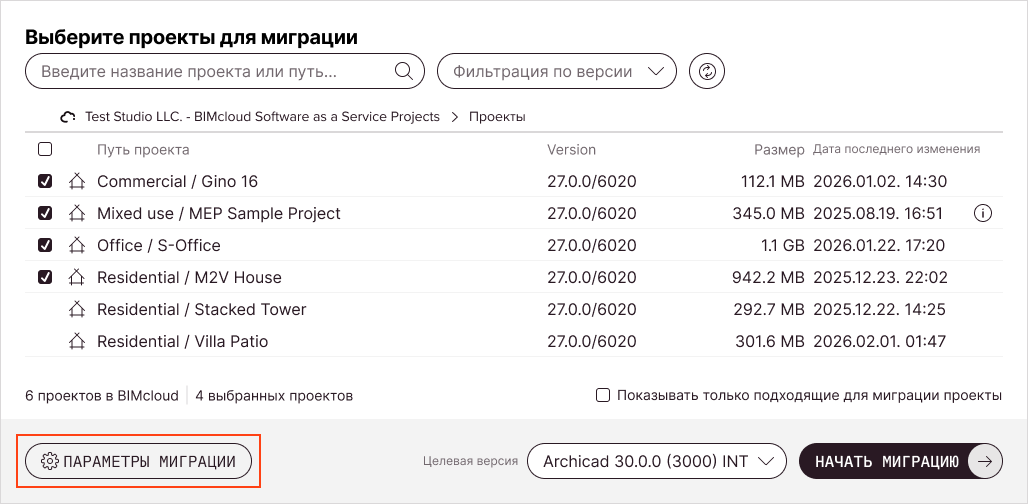Click the Целевая версия label
Viewport: 1028px width, 504px height.
tap(471, 461)
